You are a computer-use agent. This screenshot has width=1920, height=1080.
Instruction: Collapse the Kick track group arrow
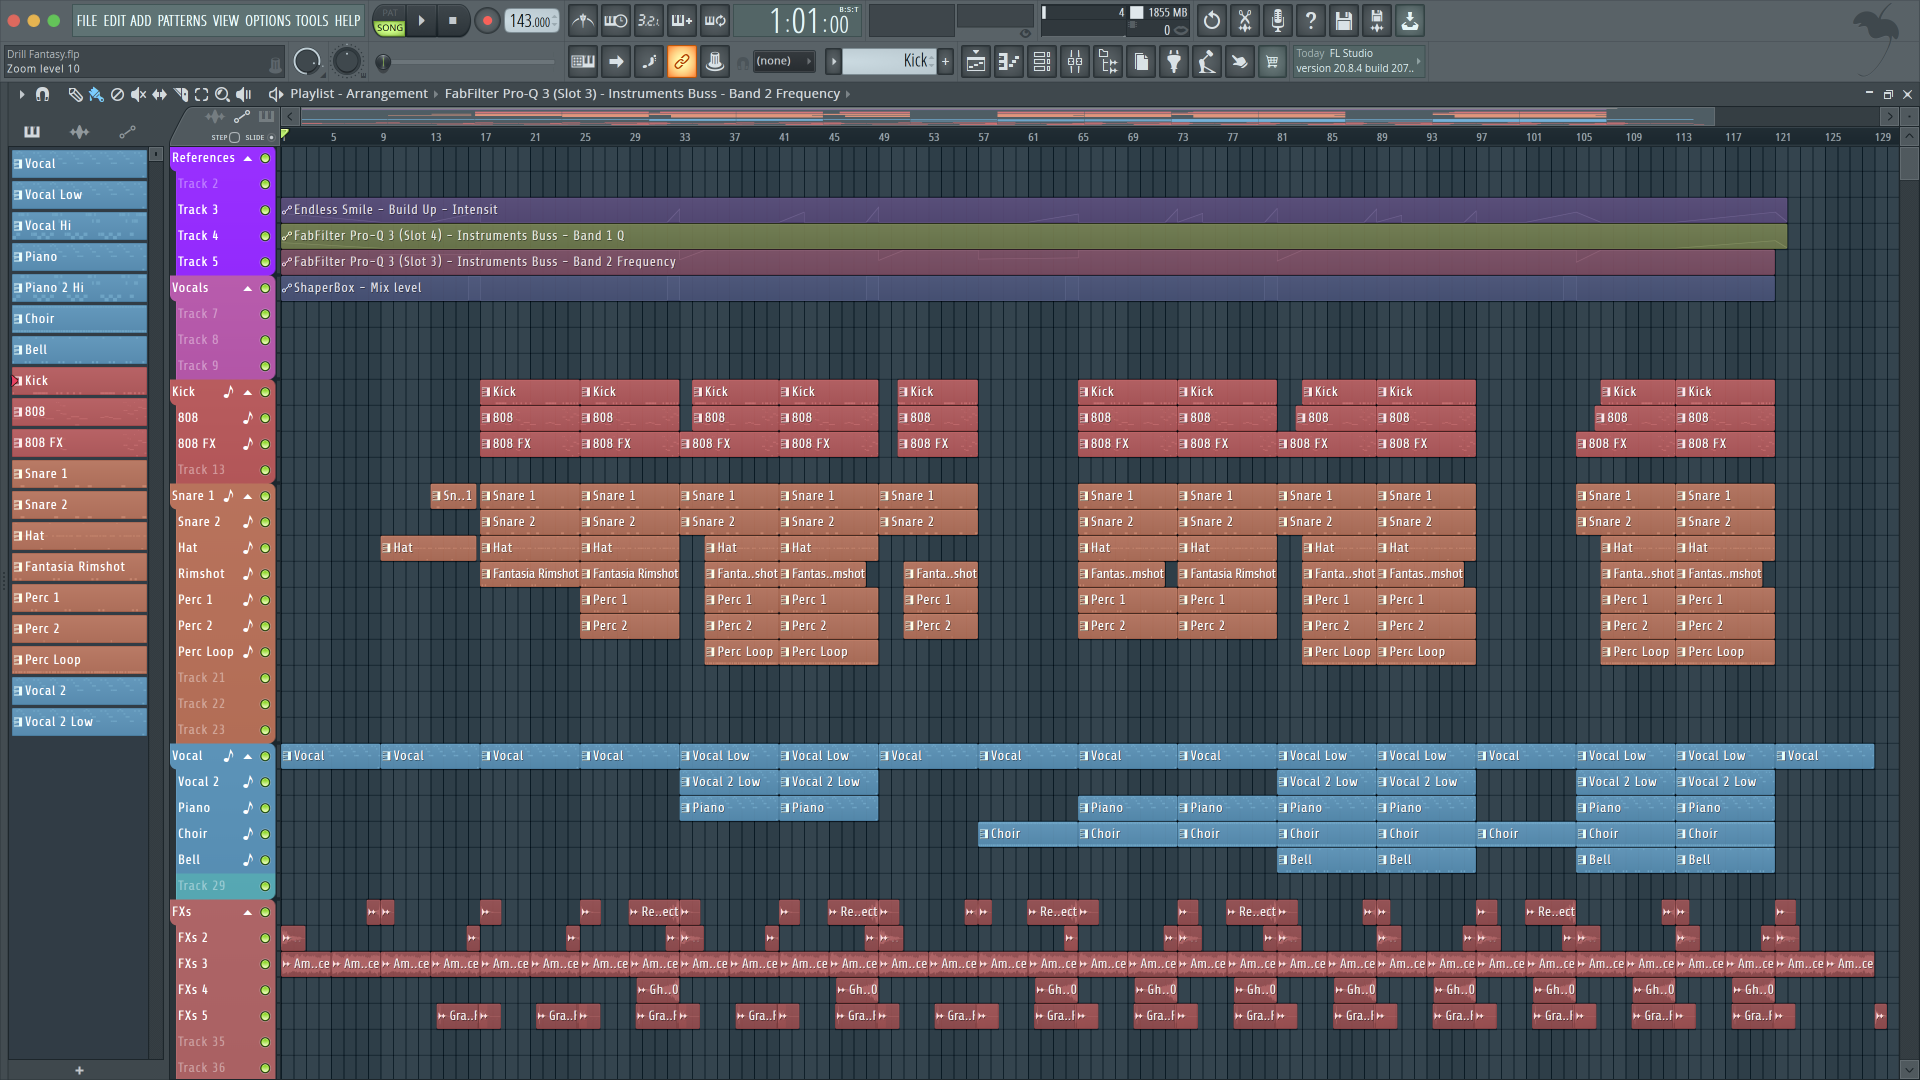click(247, 392)
